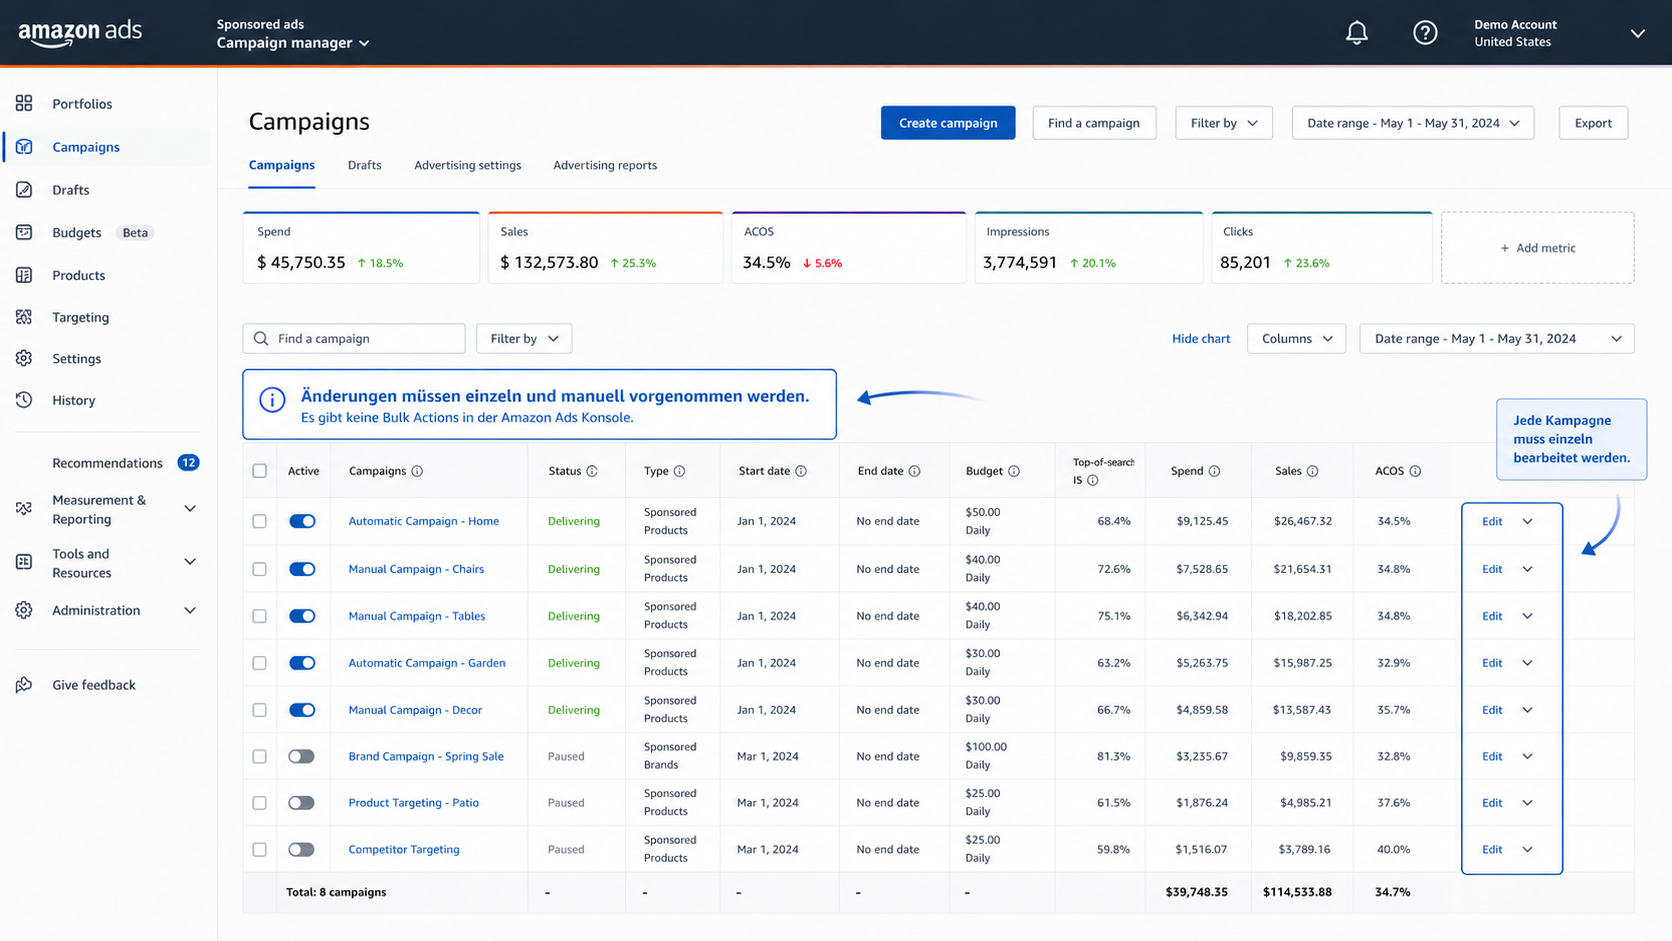Click the Campaigns sidebar icon

[x=24, y=147]
